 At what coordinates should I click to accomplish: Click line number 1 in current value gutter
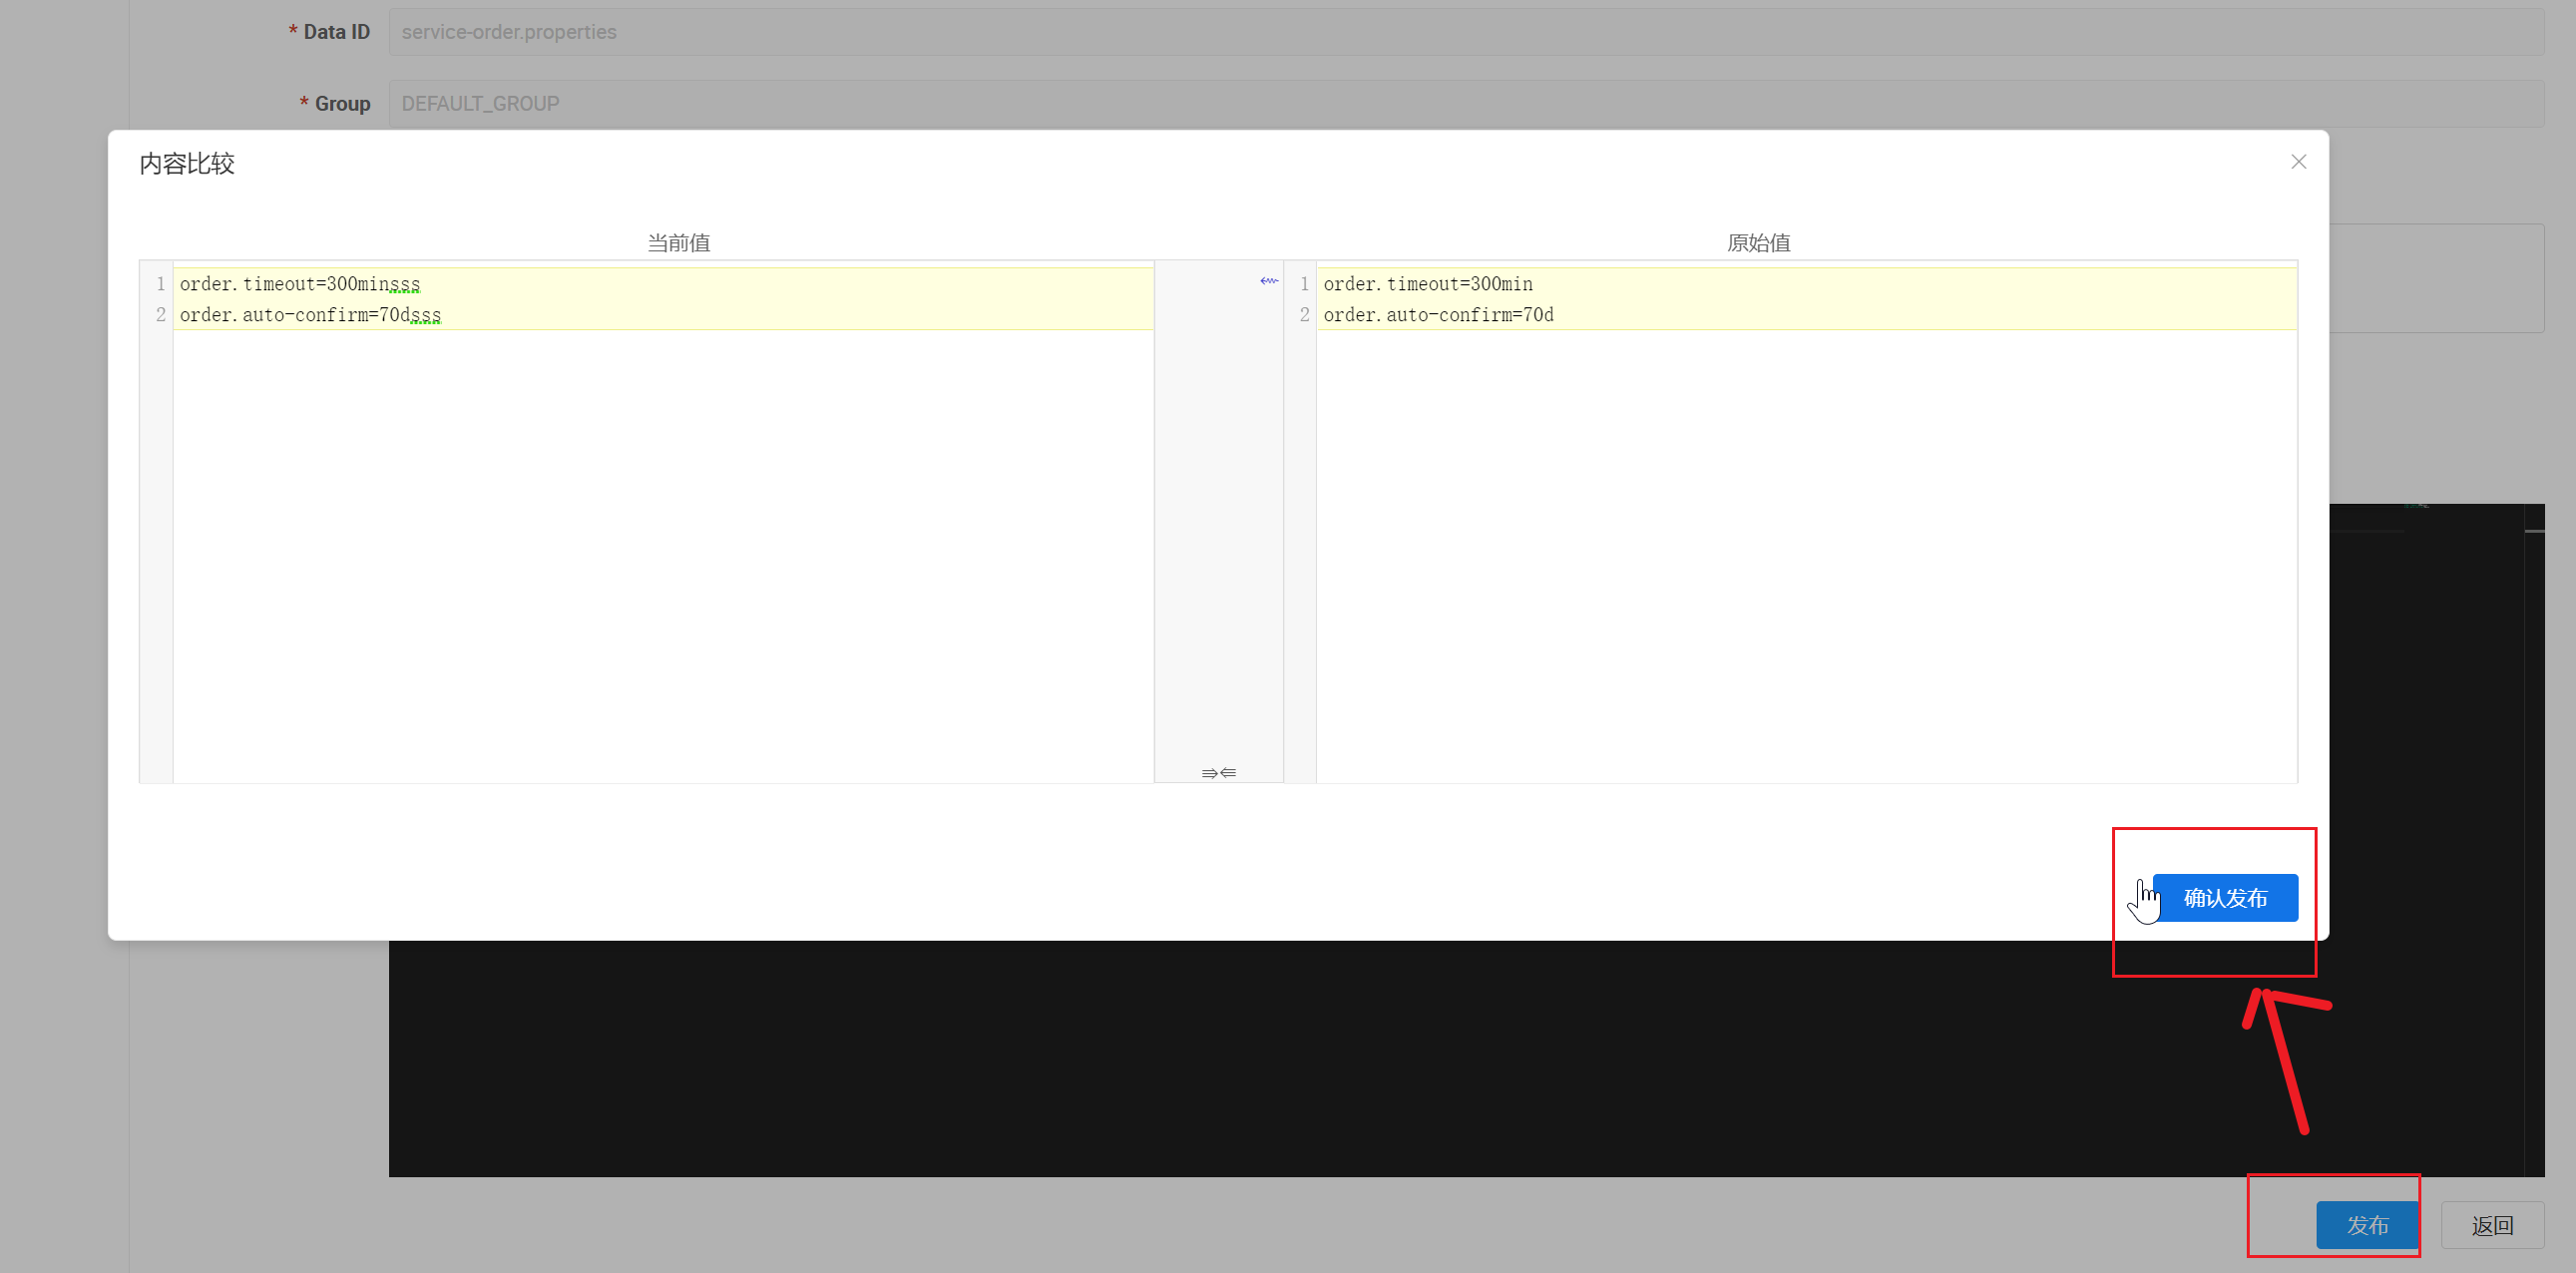(x=160, y=284)
